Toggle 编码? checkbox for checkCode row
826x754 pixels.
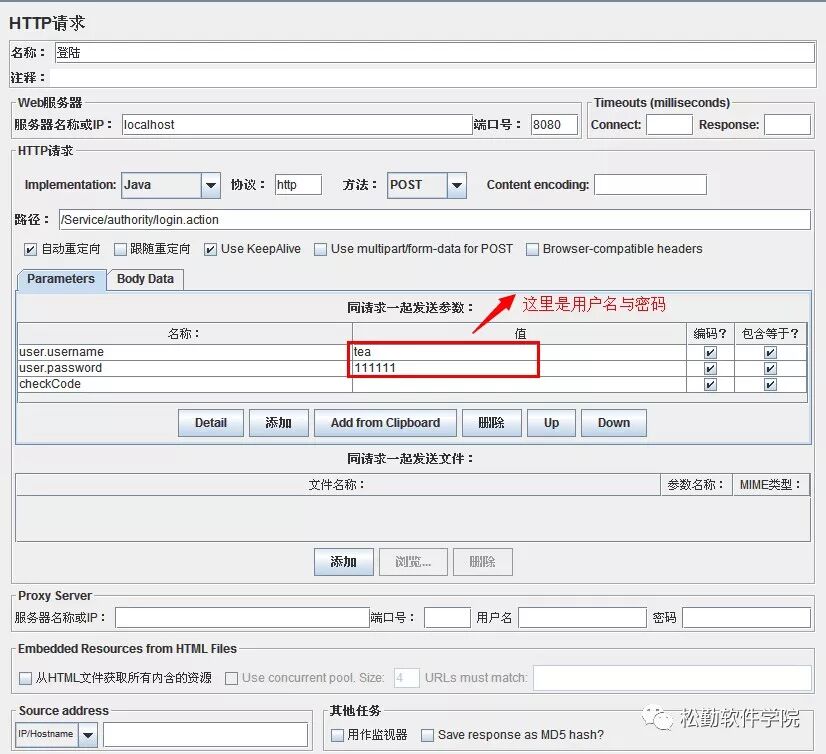(710, 385)
